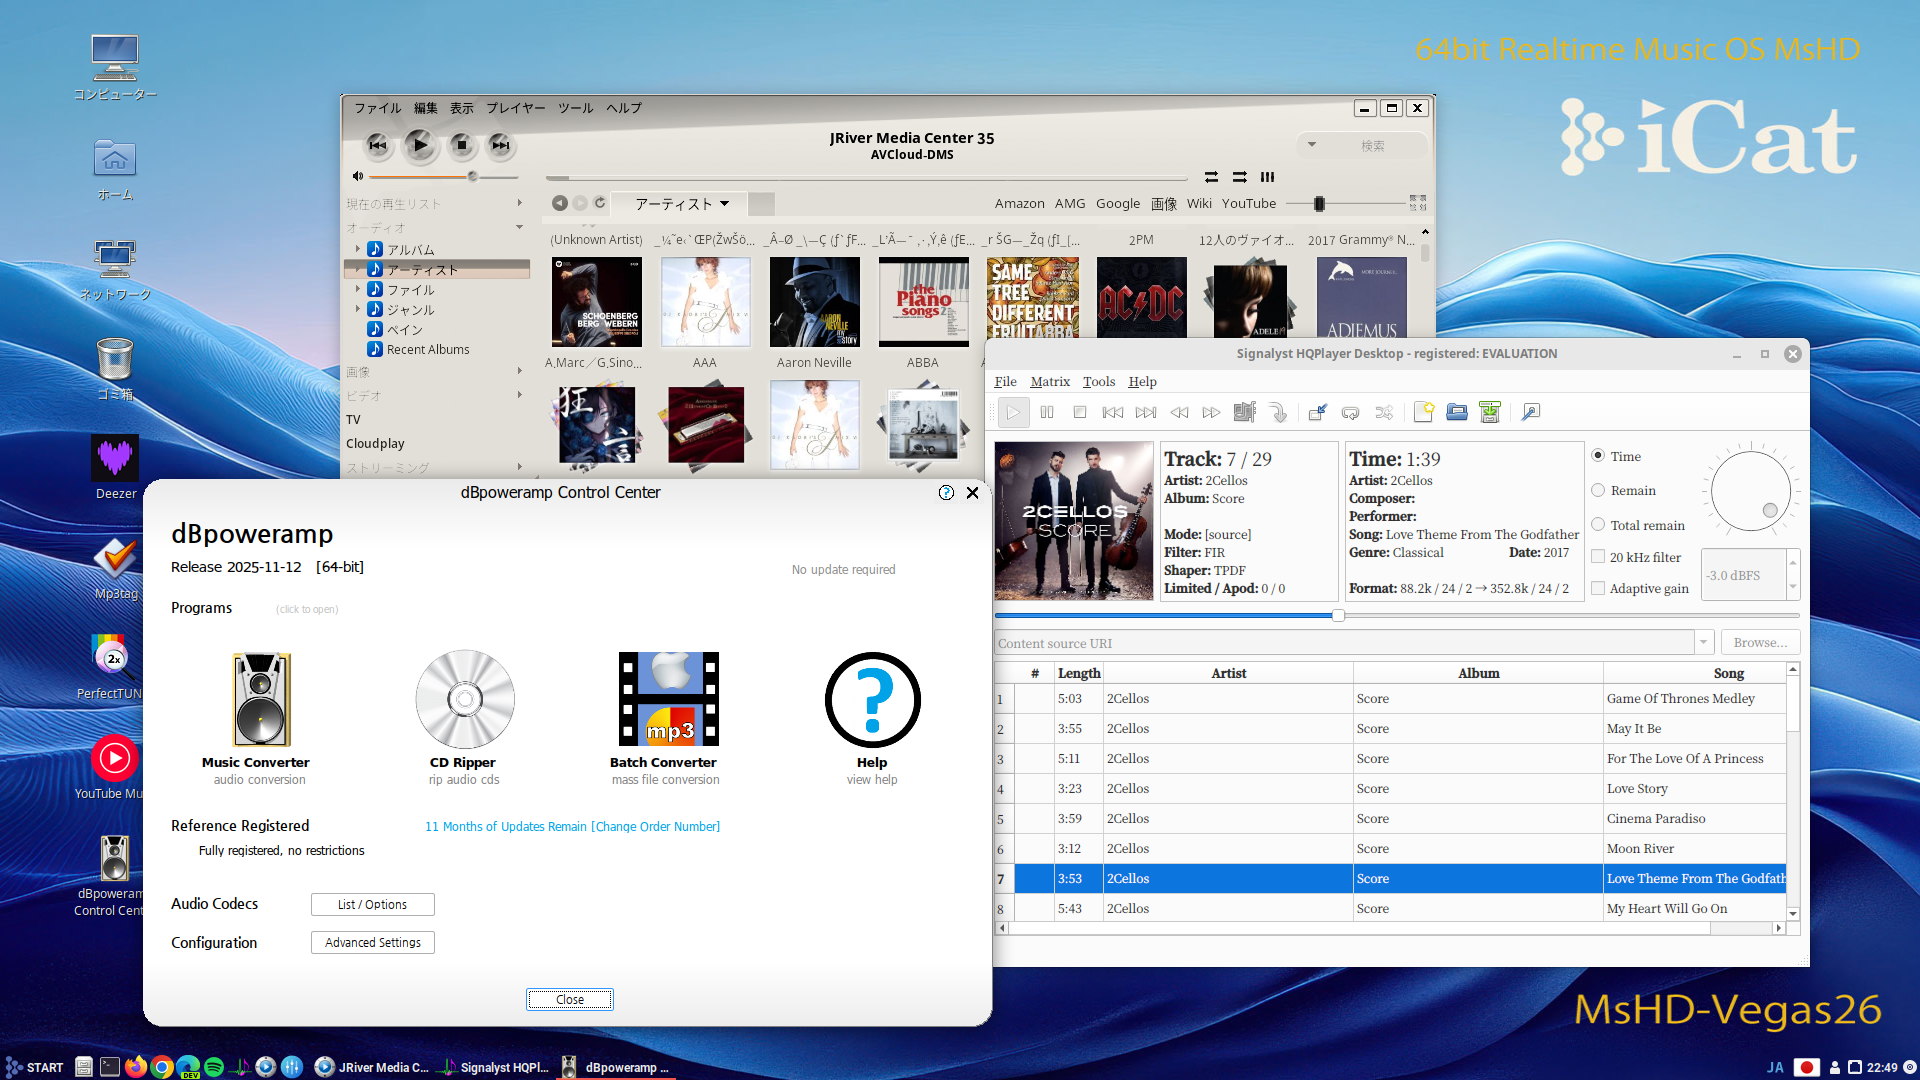This screenshot has height=1080, width=1920.
Task: Adjust the JRiver volume slider
Action: click(472, 177)
